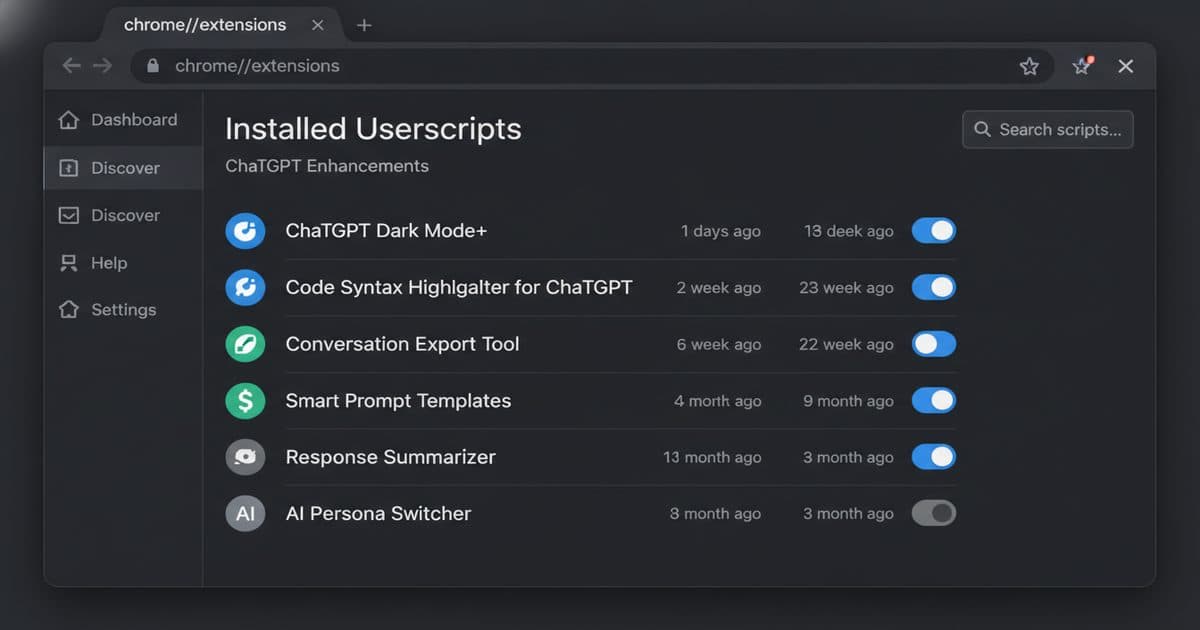Screen dimensions: 1200x630
Task: Enable the AI Persona Switcher toggle
Action: 934,514
